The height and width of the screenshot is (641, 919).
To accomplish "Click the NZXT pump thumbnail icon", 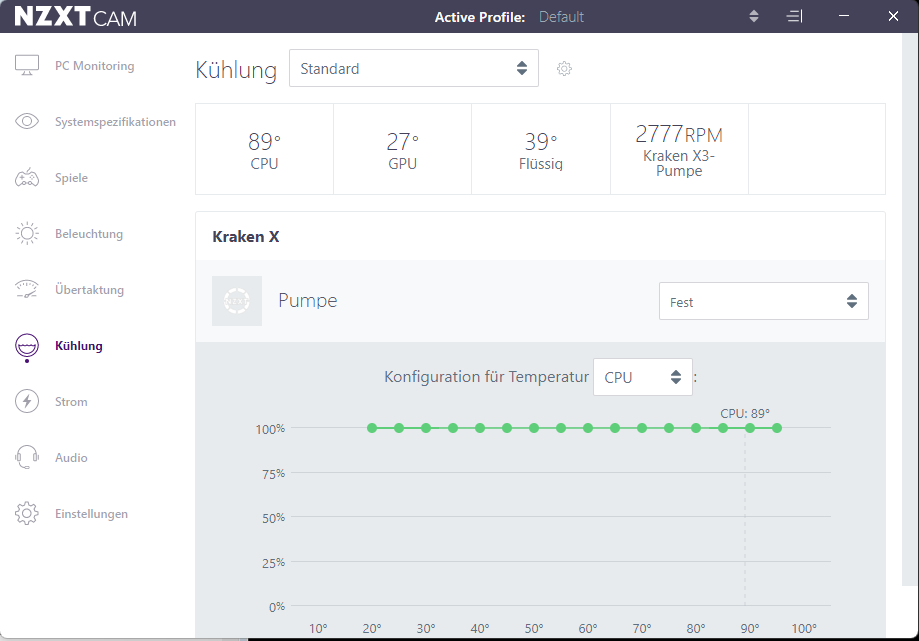I will [237, 301].
